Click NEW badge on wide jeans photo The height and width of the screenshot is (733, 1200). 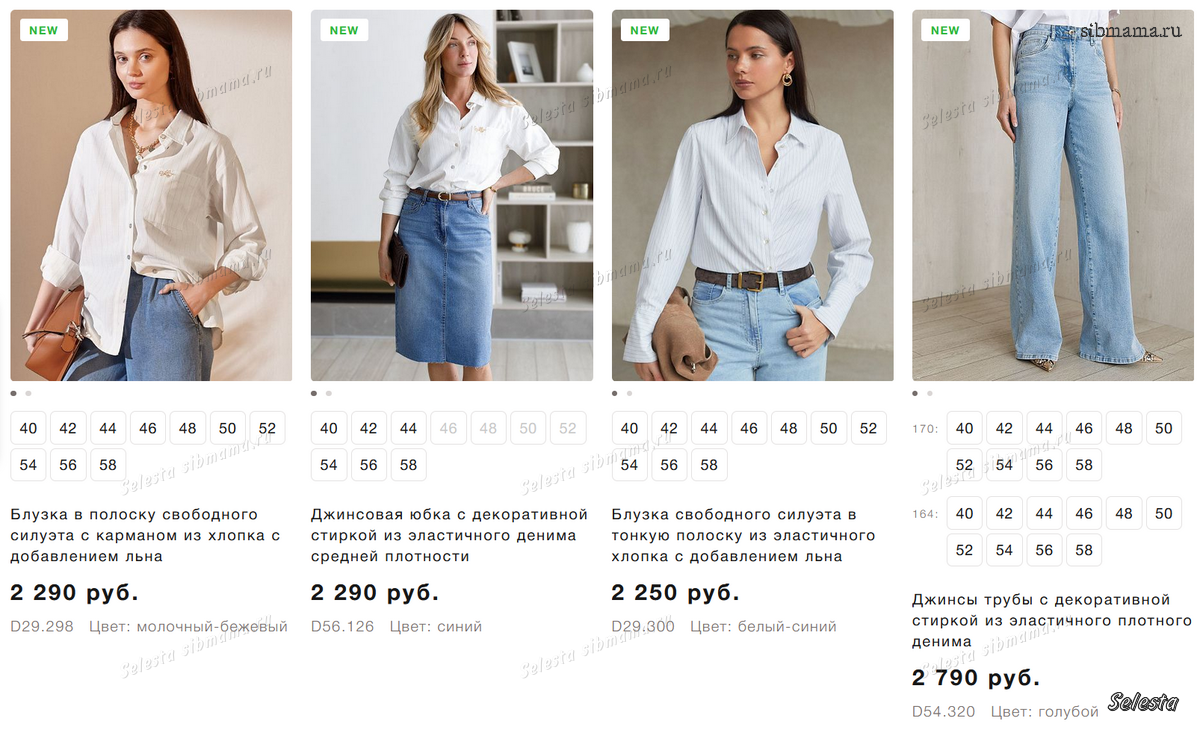945,30
